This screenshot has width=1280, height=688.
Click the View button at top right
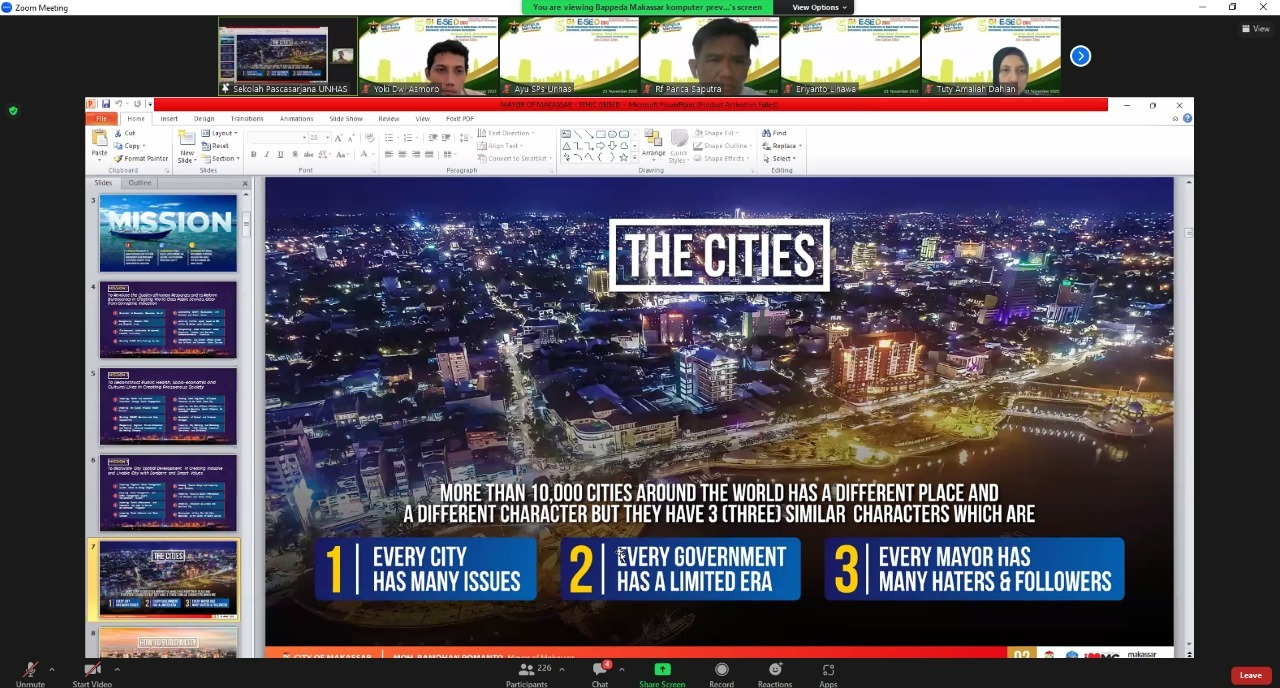[x=1256, y=29]
